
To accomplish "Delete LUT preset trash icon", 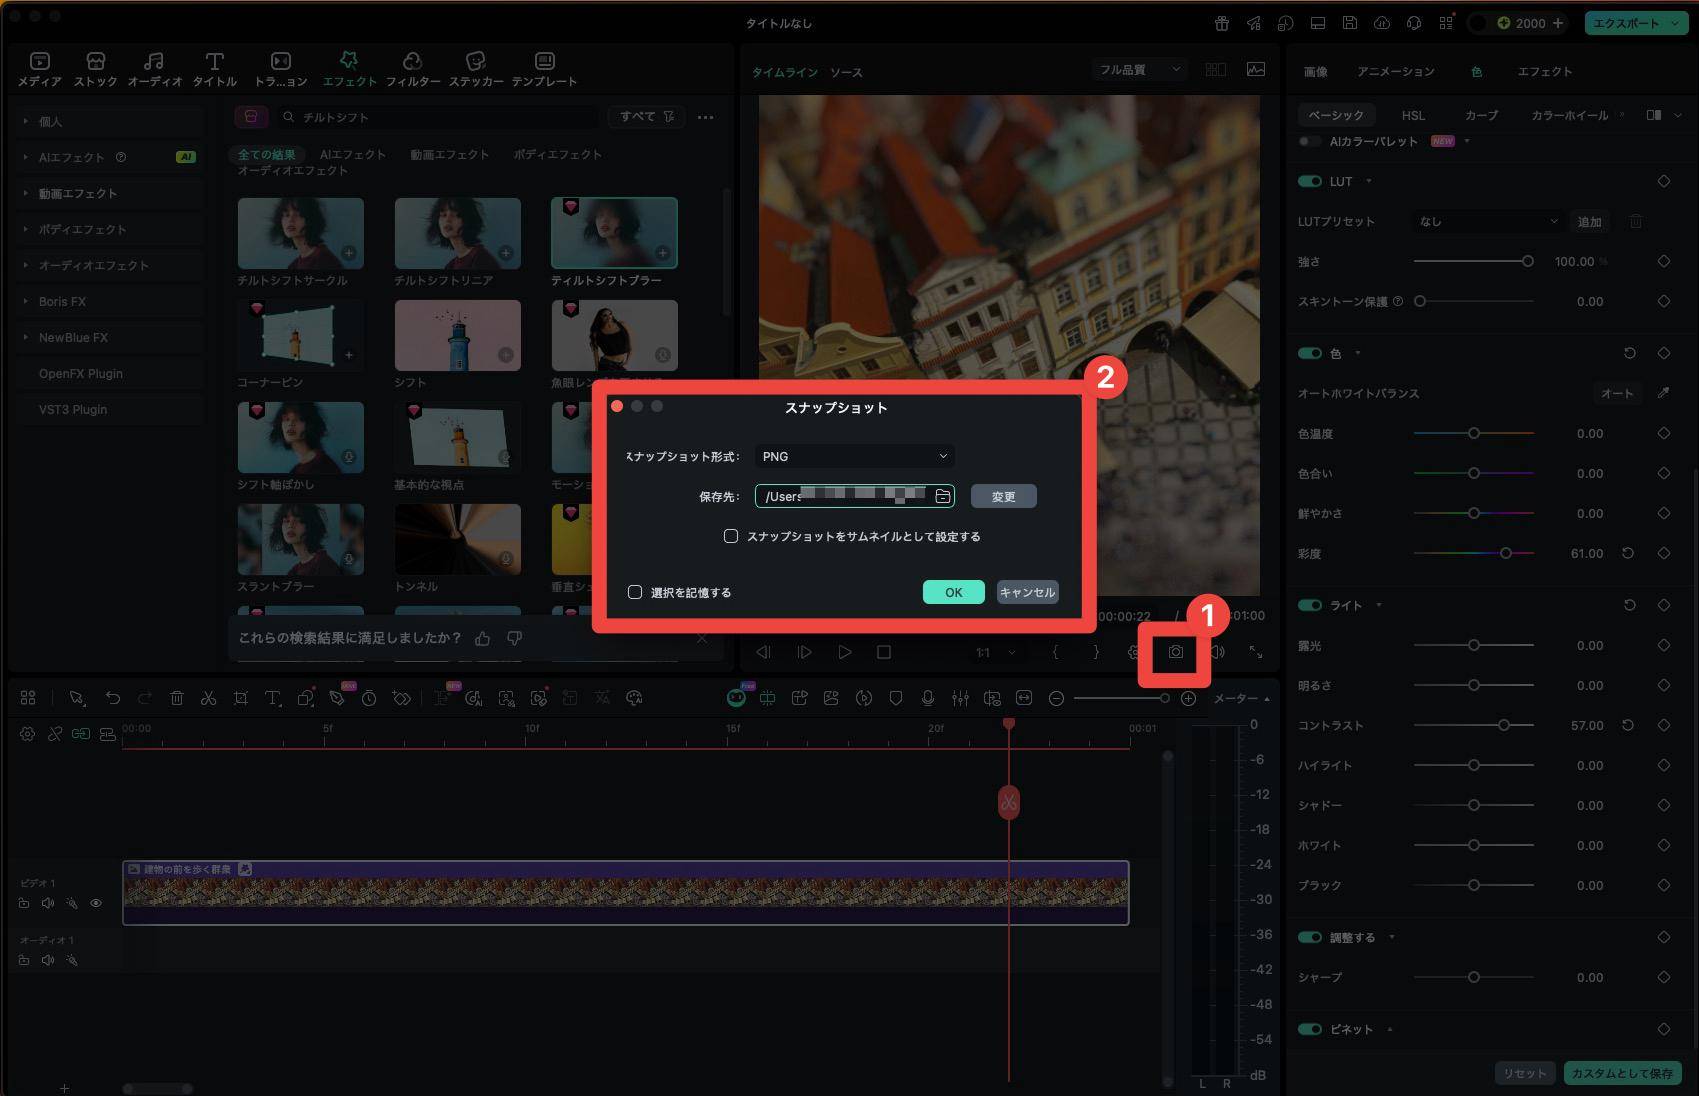I will coord(1636,221).
